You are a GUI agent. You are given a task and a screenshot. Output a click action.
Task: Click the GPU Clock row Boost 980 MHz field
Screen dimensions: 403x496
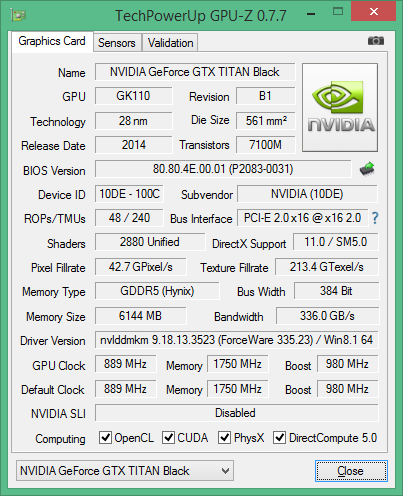[348, 364]
